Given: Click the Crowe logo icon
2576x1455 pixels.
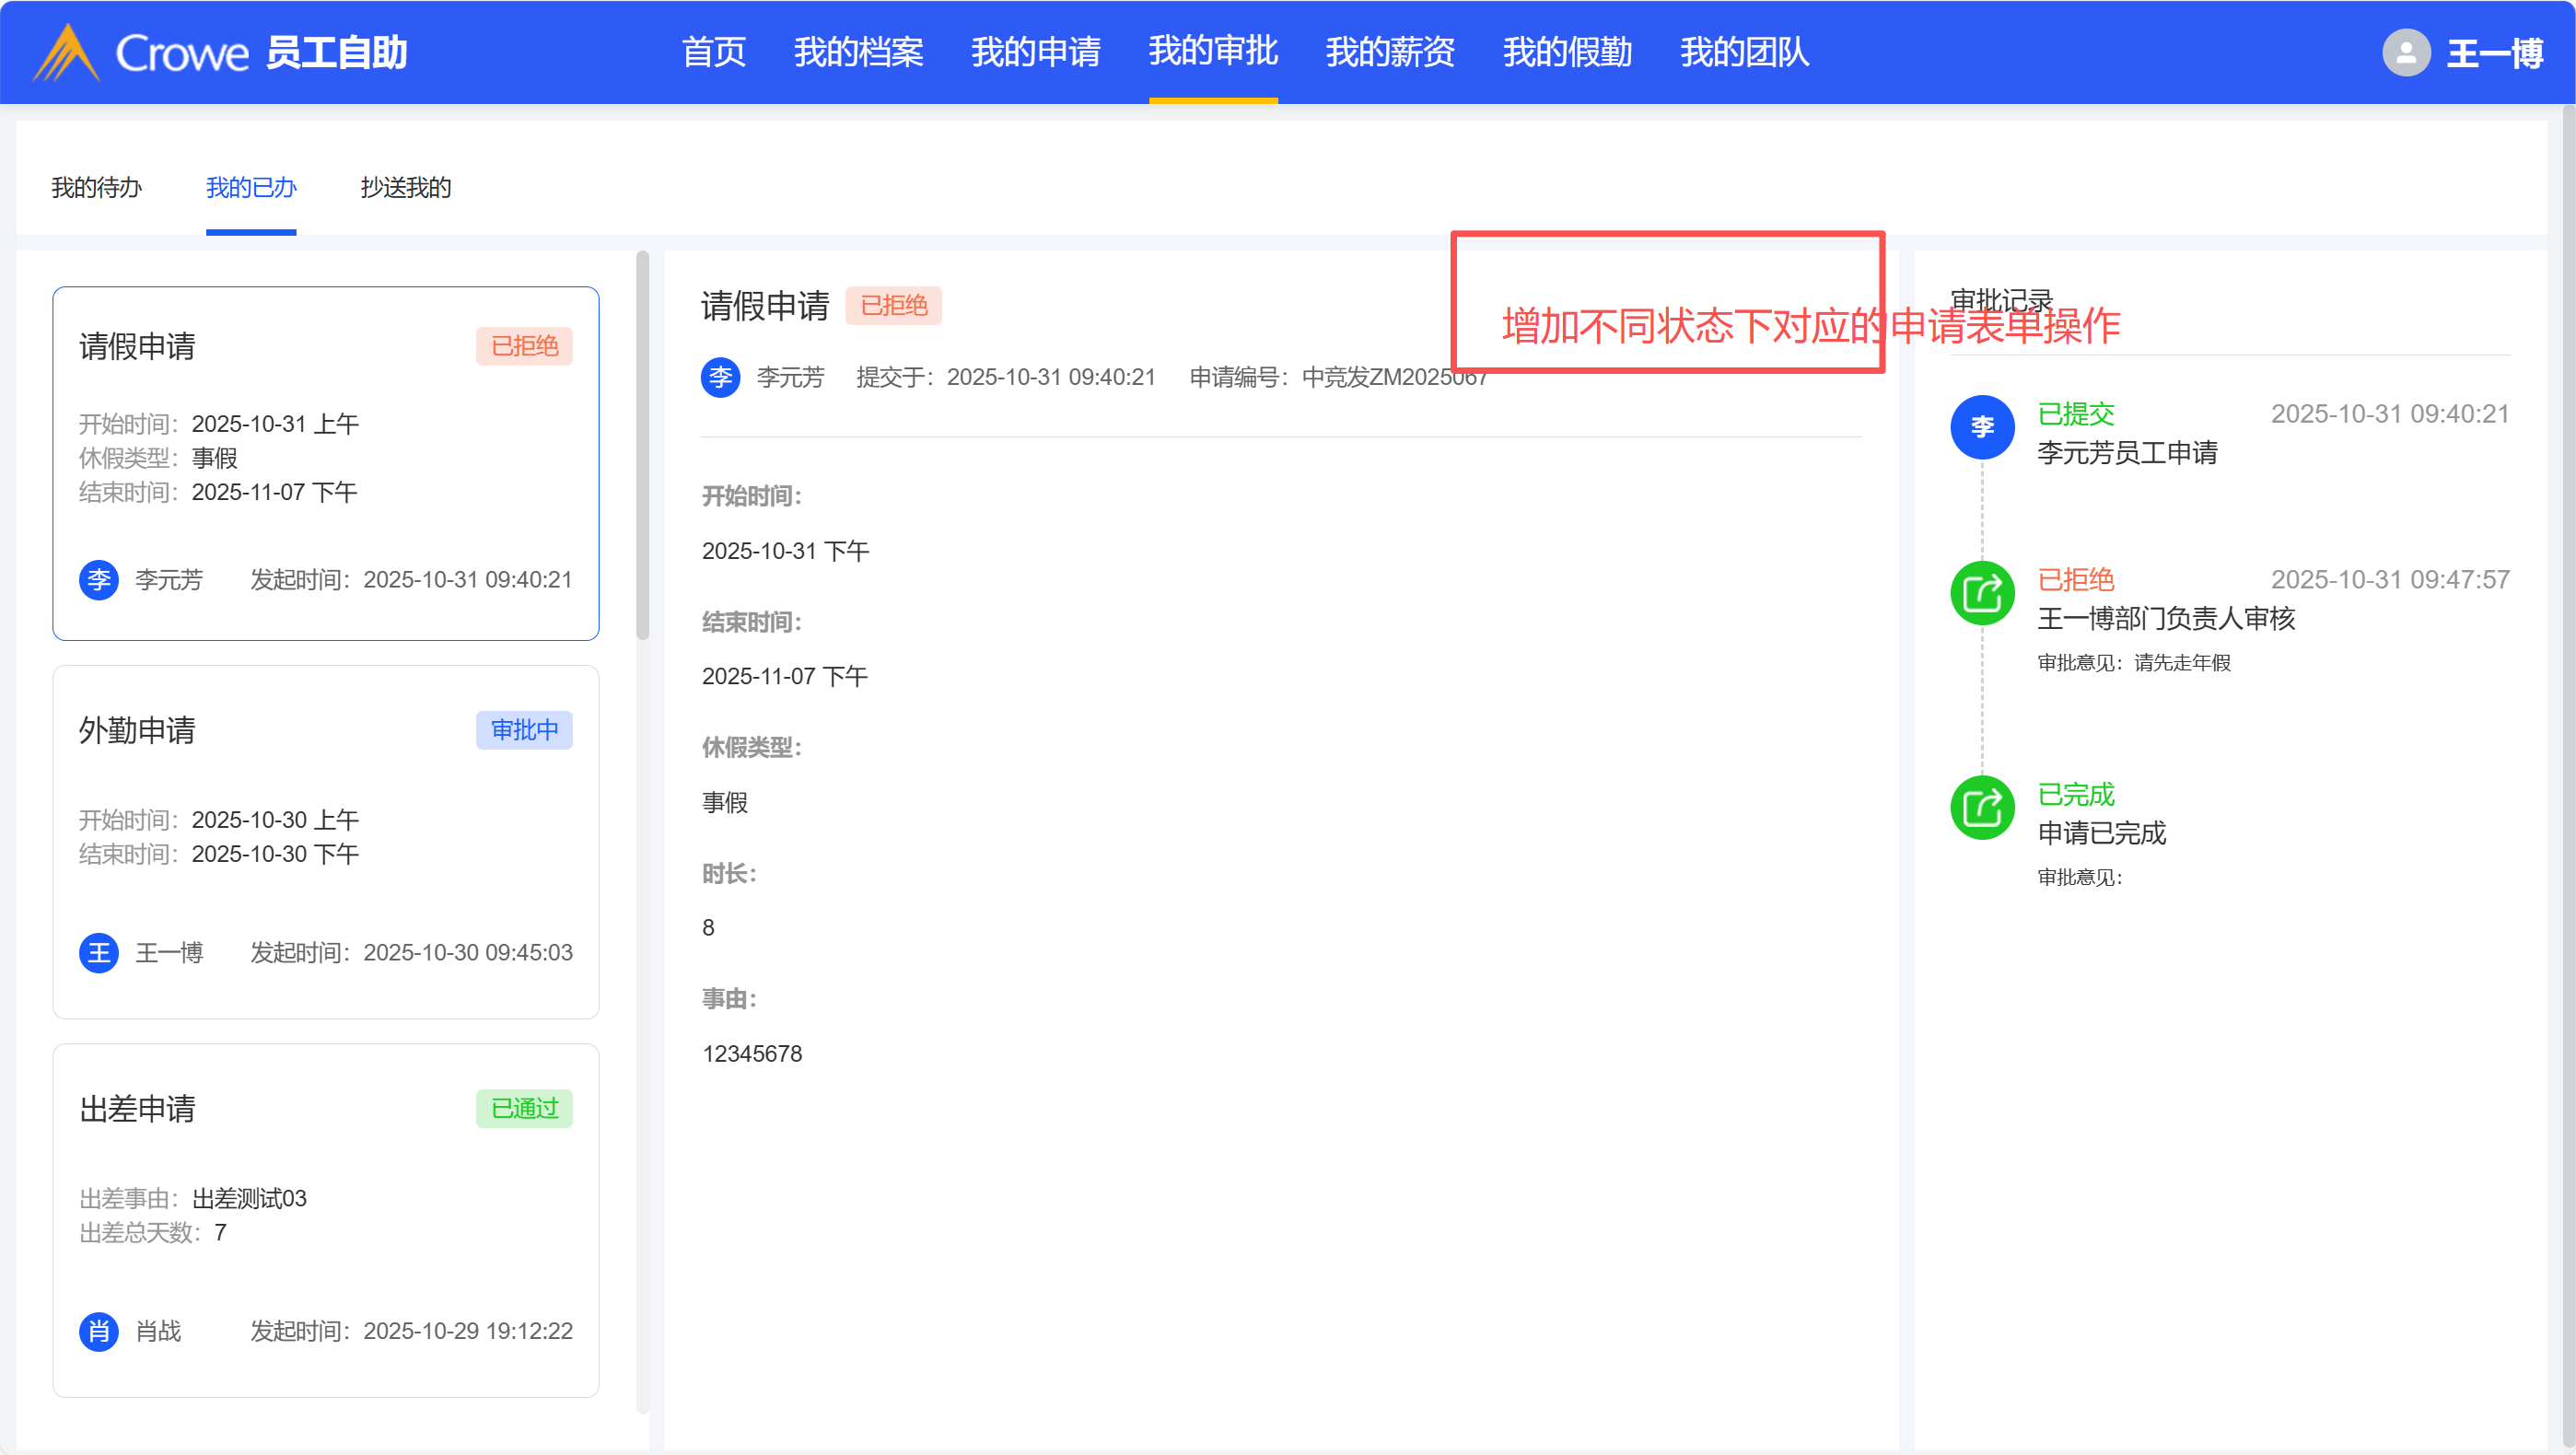Looking at the screenshot, I should 66,52.
